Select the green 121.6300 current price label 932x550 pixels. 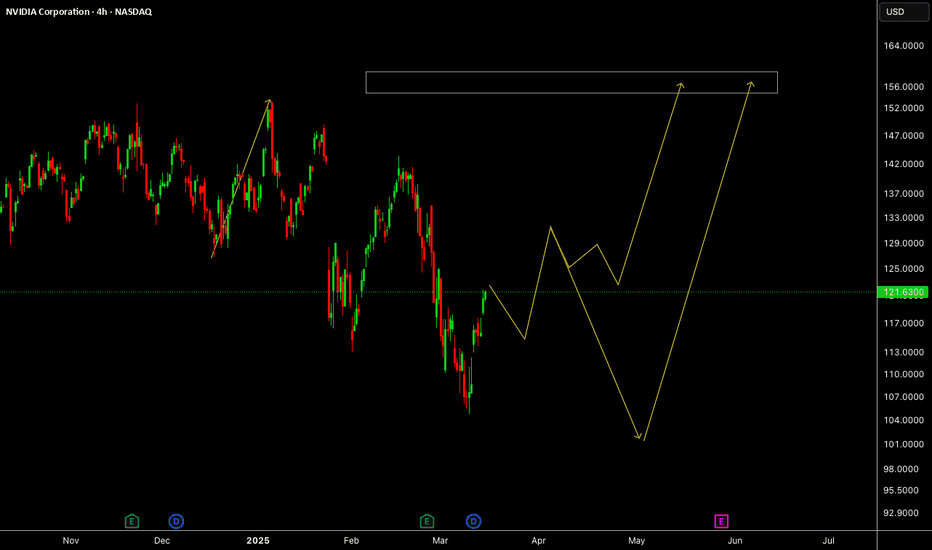902,292
